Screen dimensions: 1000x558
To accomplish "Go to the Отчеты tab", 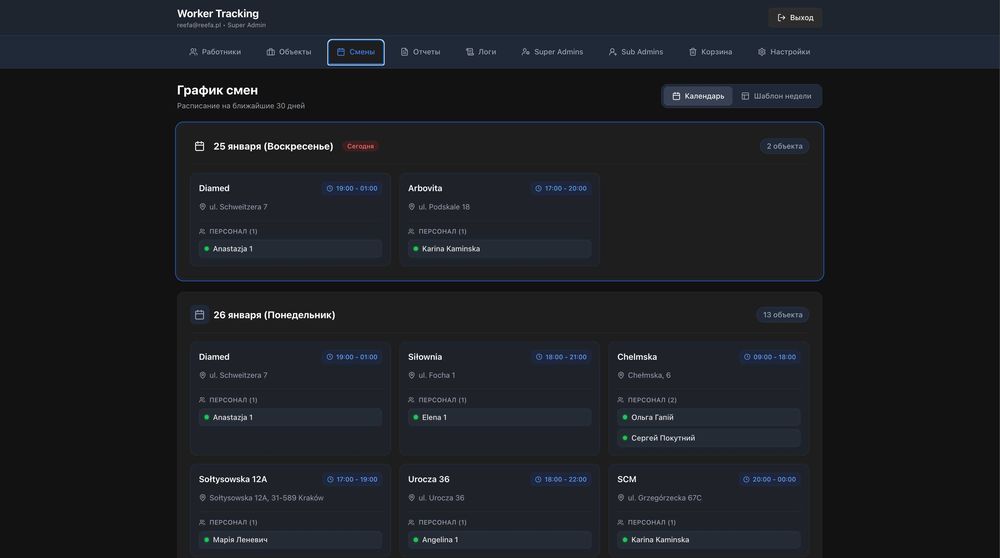I will 420,52.
